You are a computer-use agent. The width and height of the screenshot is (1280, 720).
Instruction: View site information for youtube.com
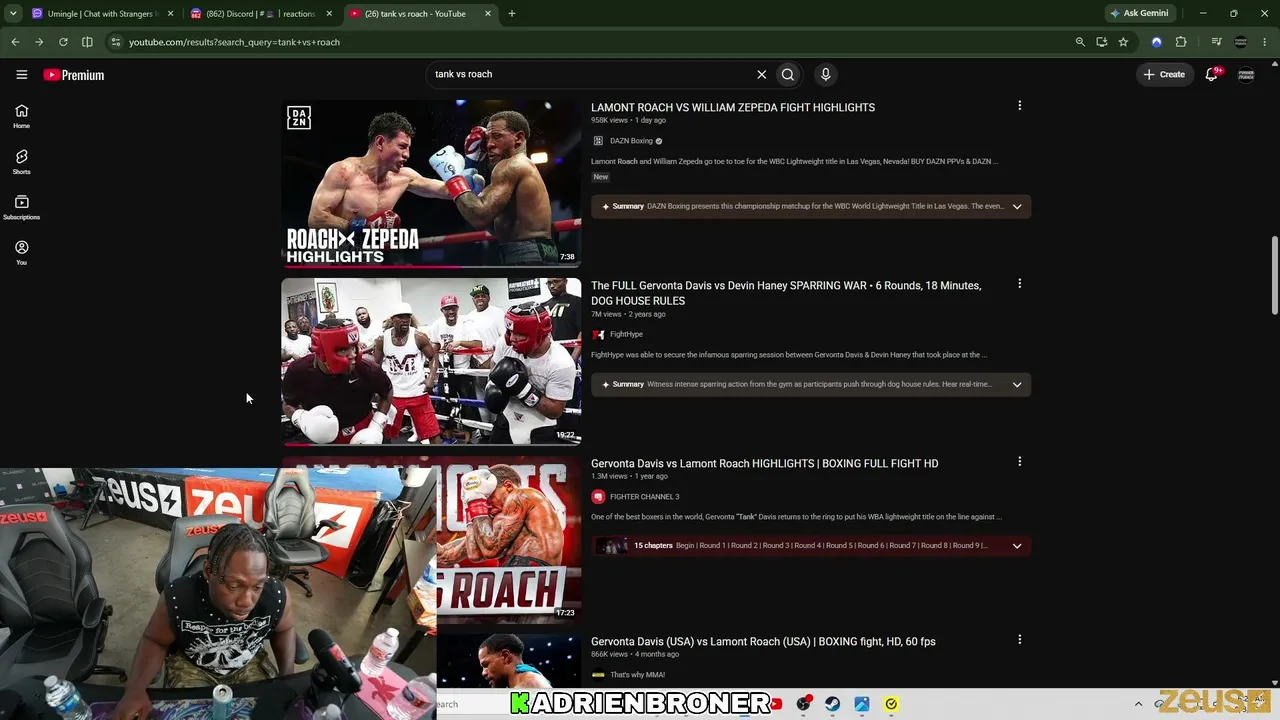(115, 42)
